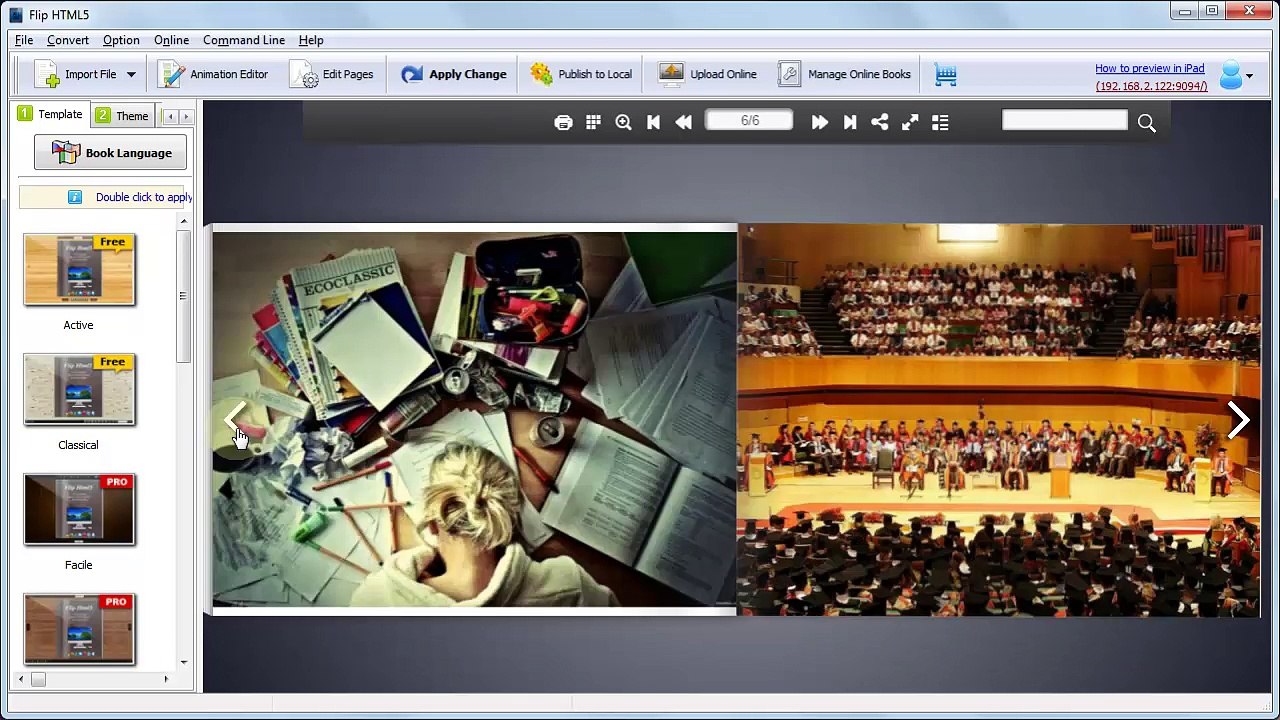Open the Animation Editor

(214, 74)
